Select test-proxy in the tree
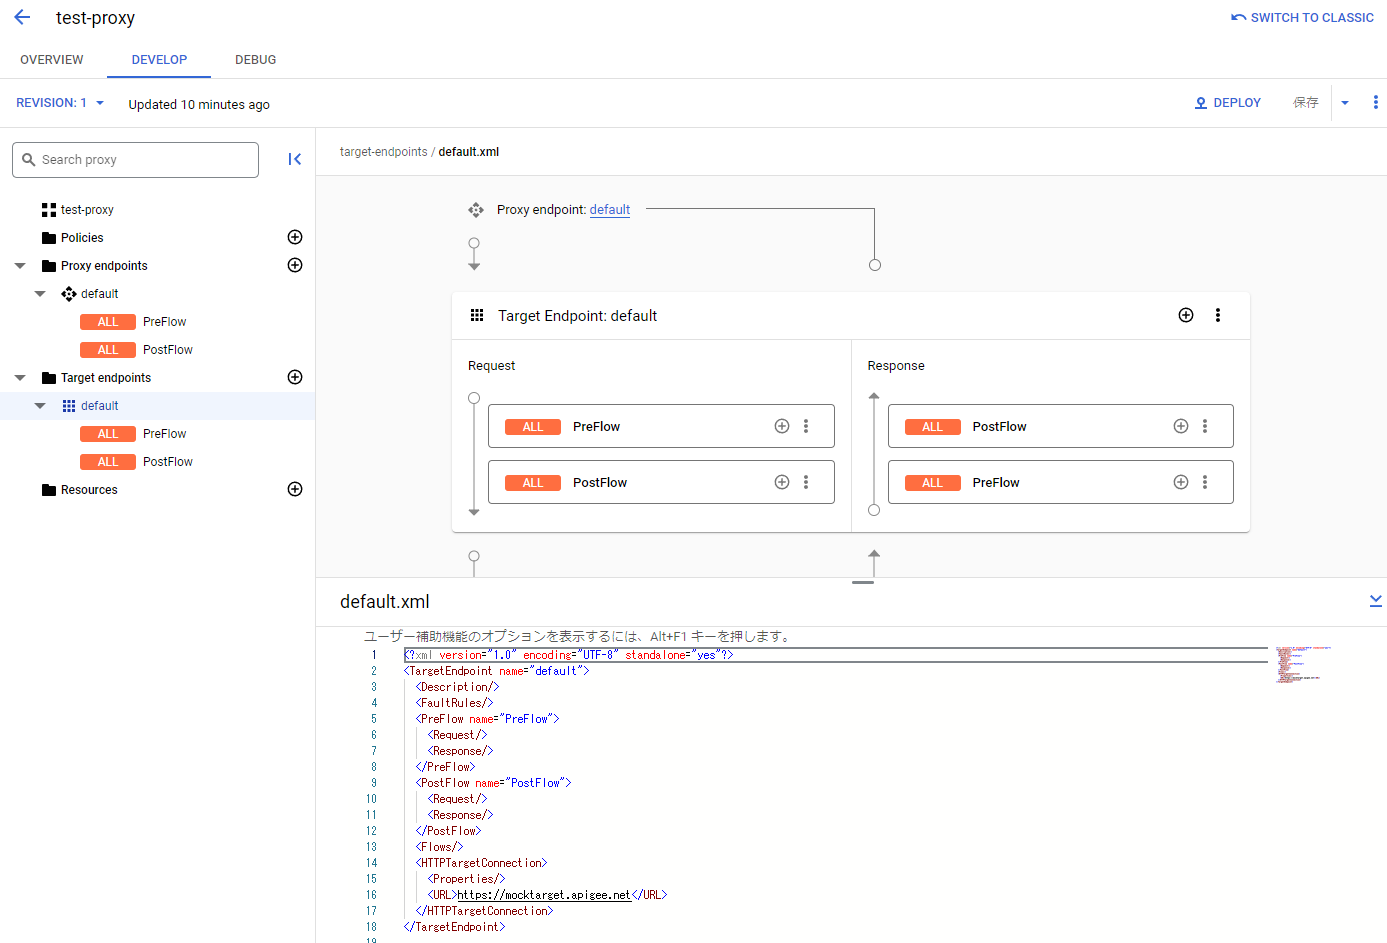This screenshot has height=943, width=1387. tap(87, 210)
